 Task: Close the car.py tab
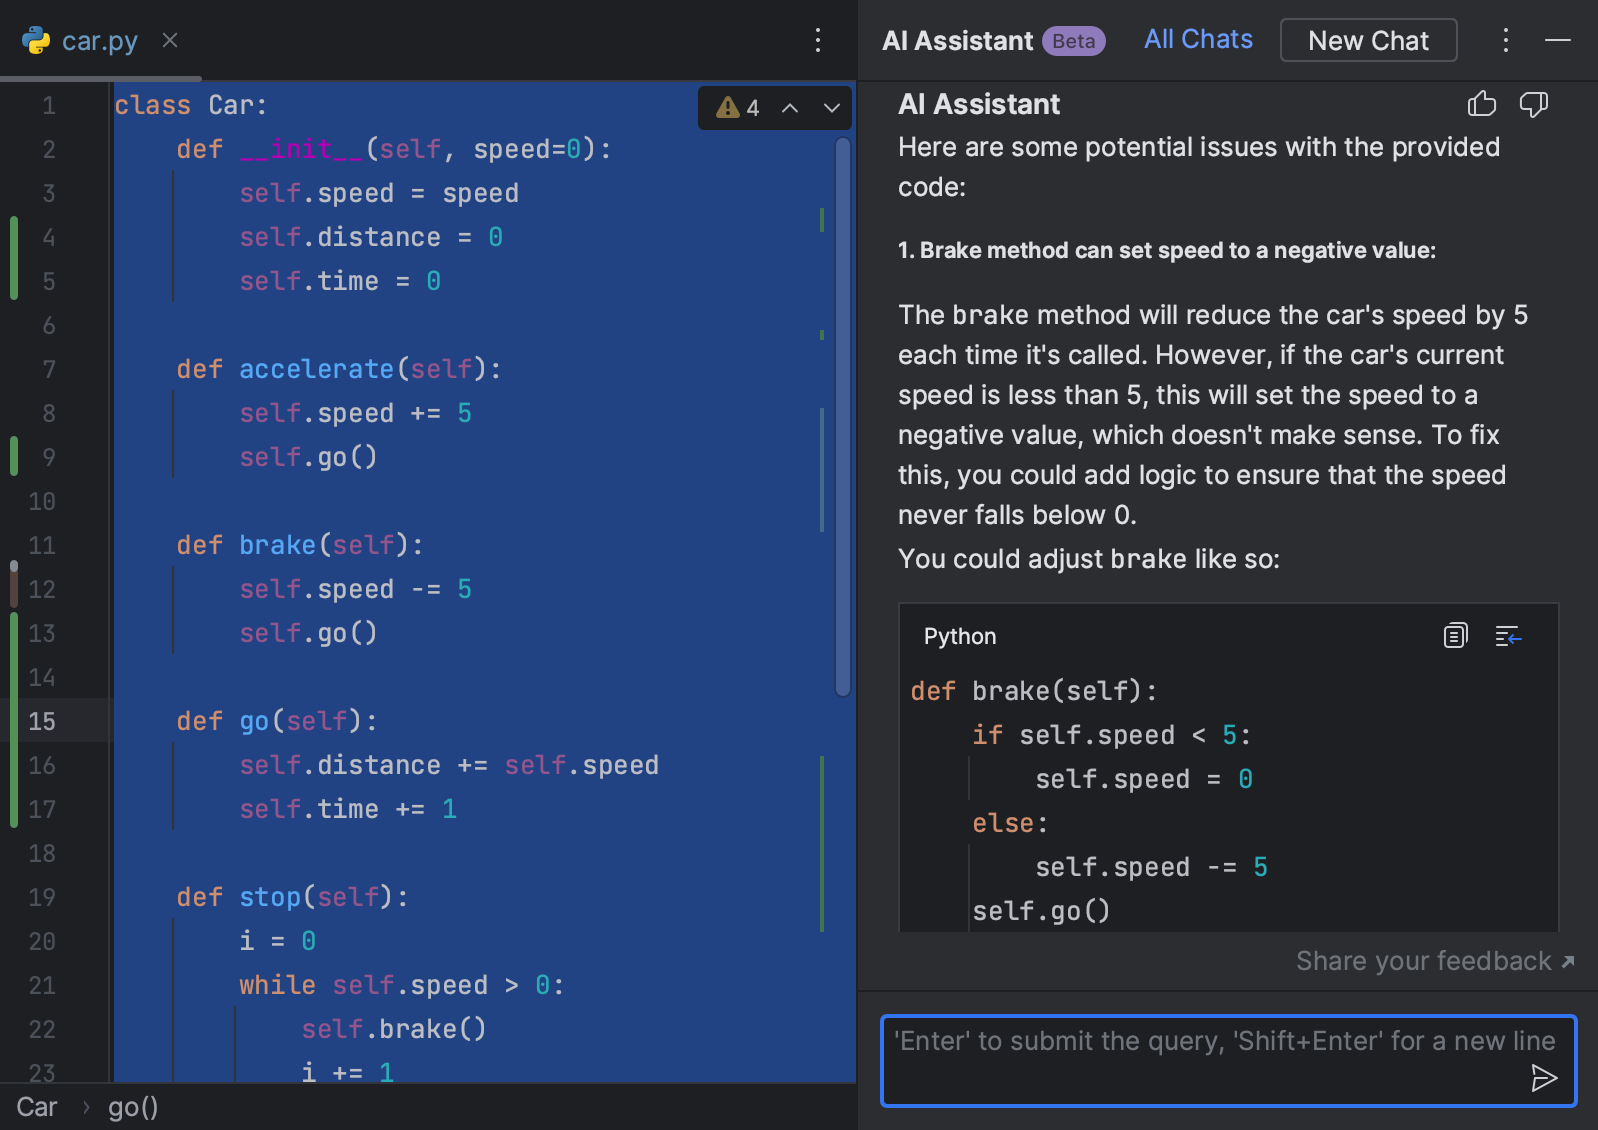click(x=170, y=40)
